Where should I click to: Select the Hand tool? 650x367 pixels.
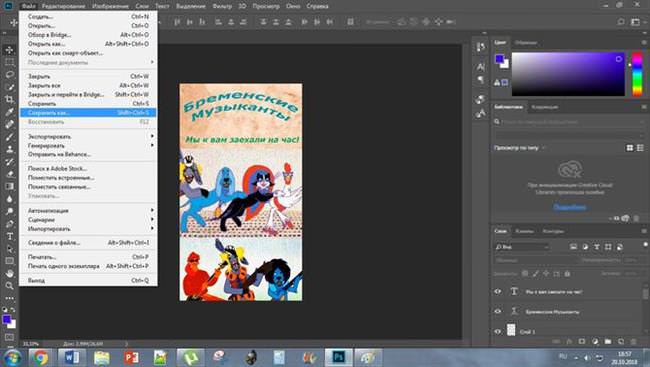[x=9, y=274]
